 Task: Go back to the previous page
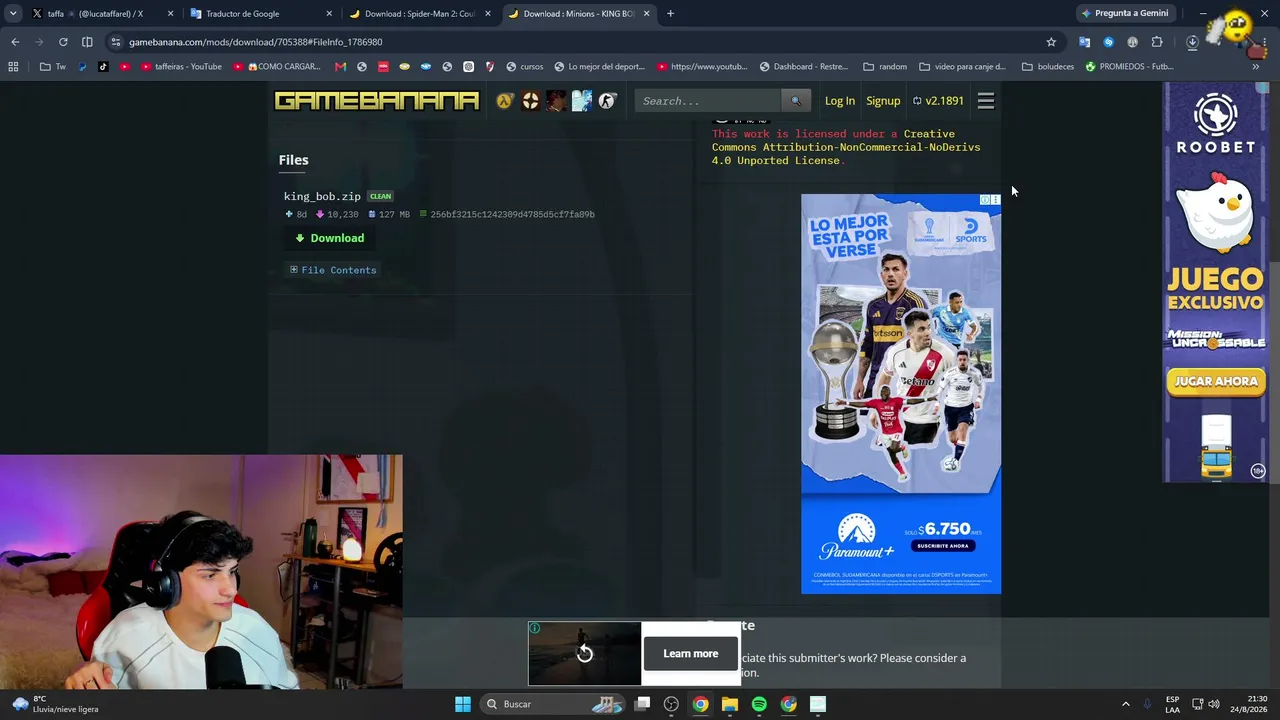(x=15, y=42)
